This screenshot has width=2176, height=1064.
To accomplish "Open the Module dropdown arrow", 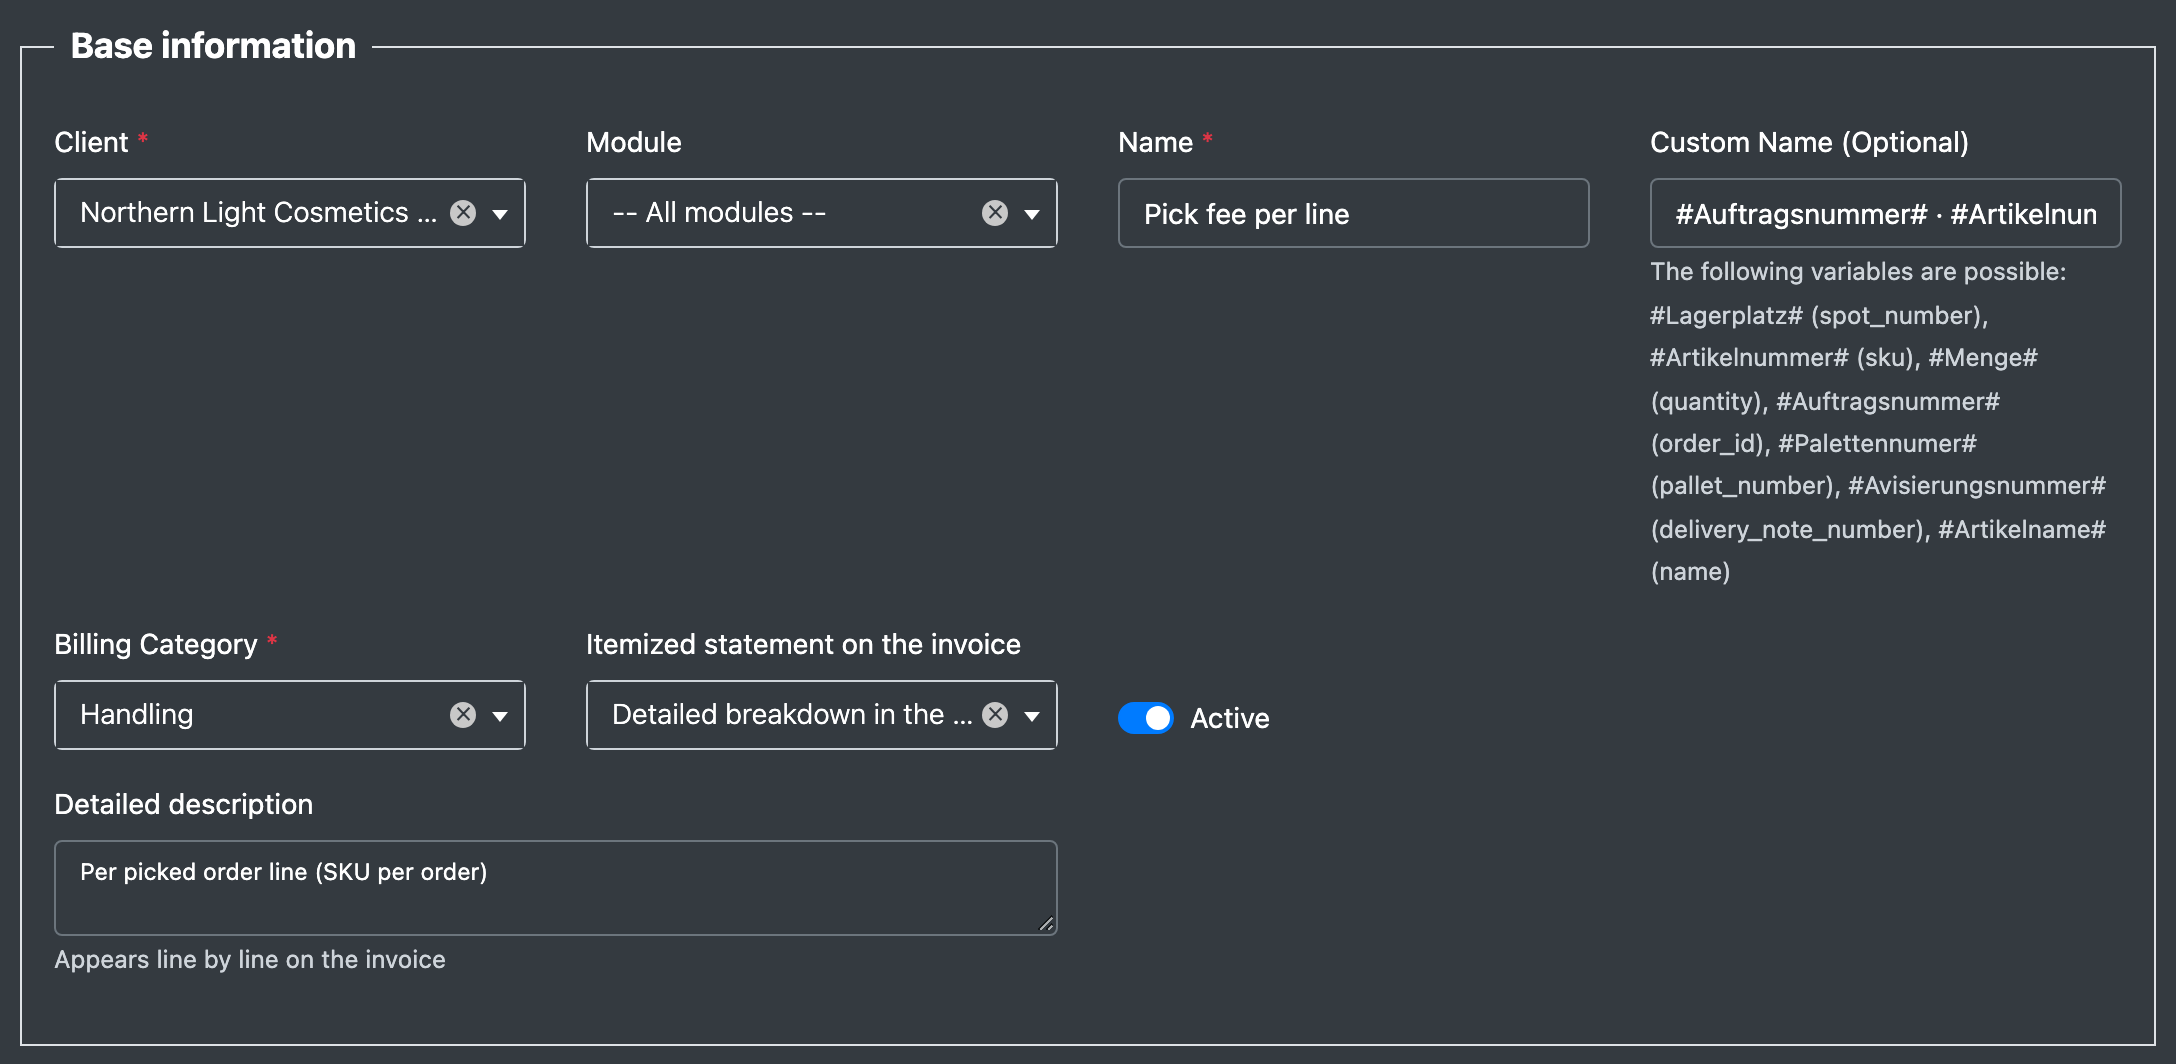I will 1032,214.
